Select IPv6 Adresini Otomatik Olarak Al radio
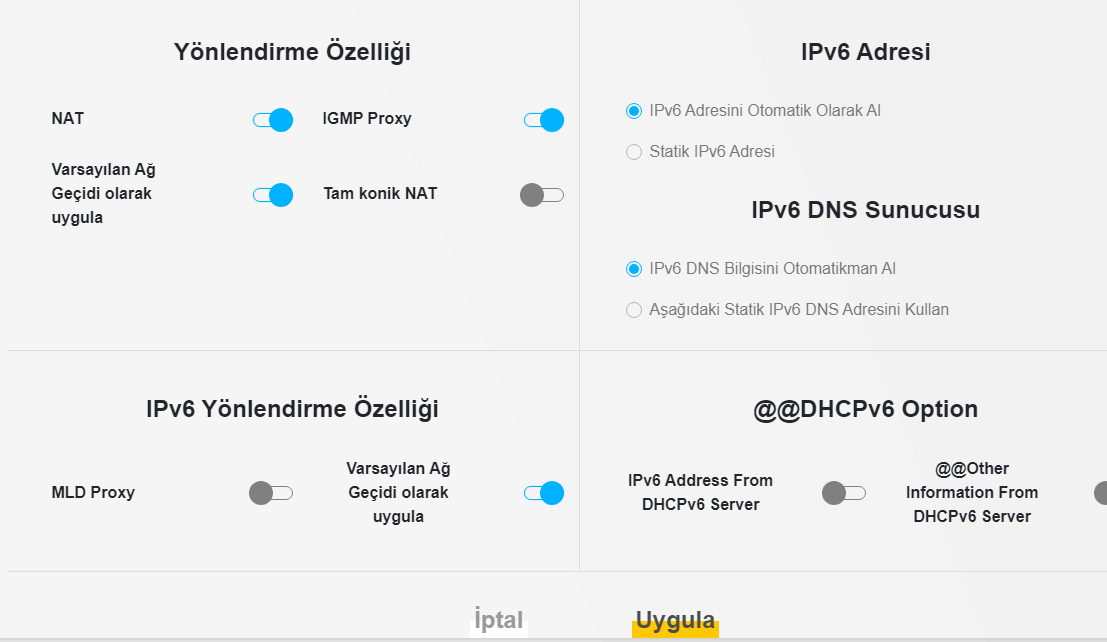 (634, 111)
